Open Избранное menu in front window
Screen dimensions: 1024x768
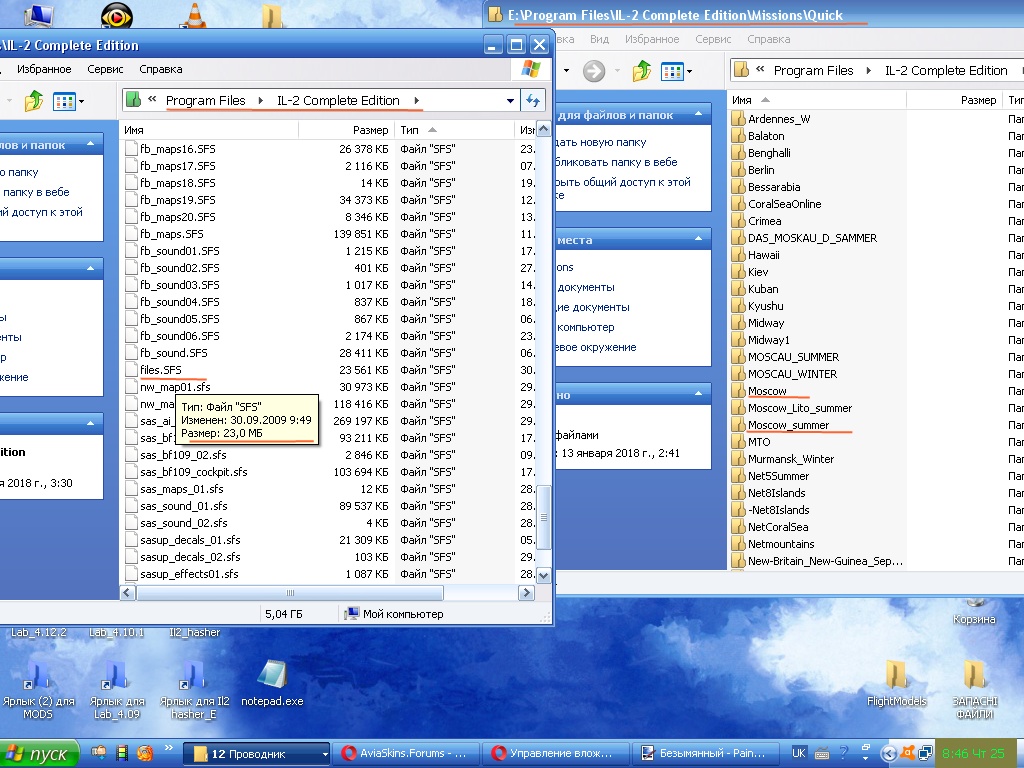[x=44, y=69]
